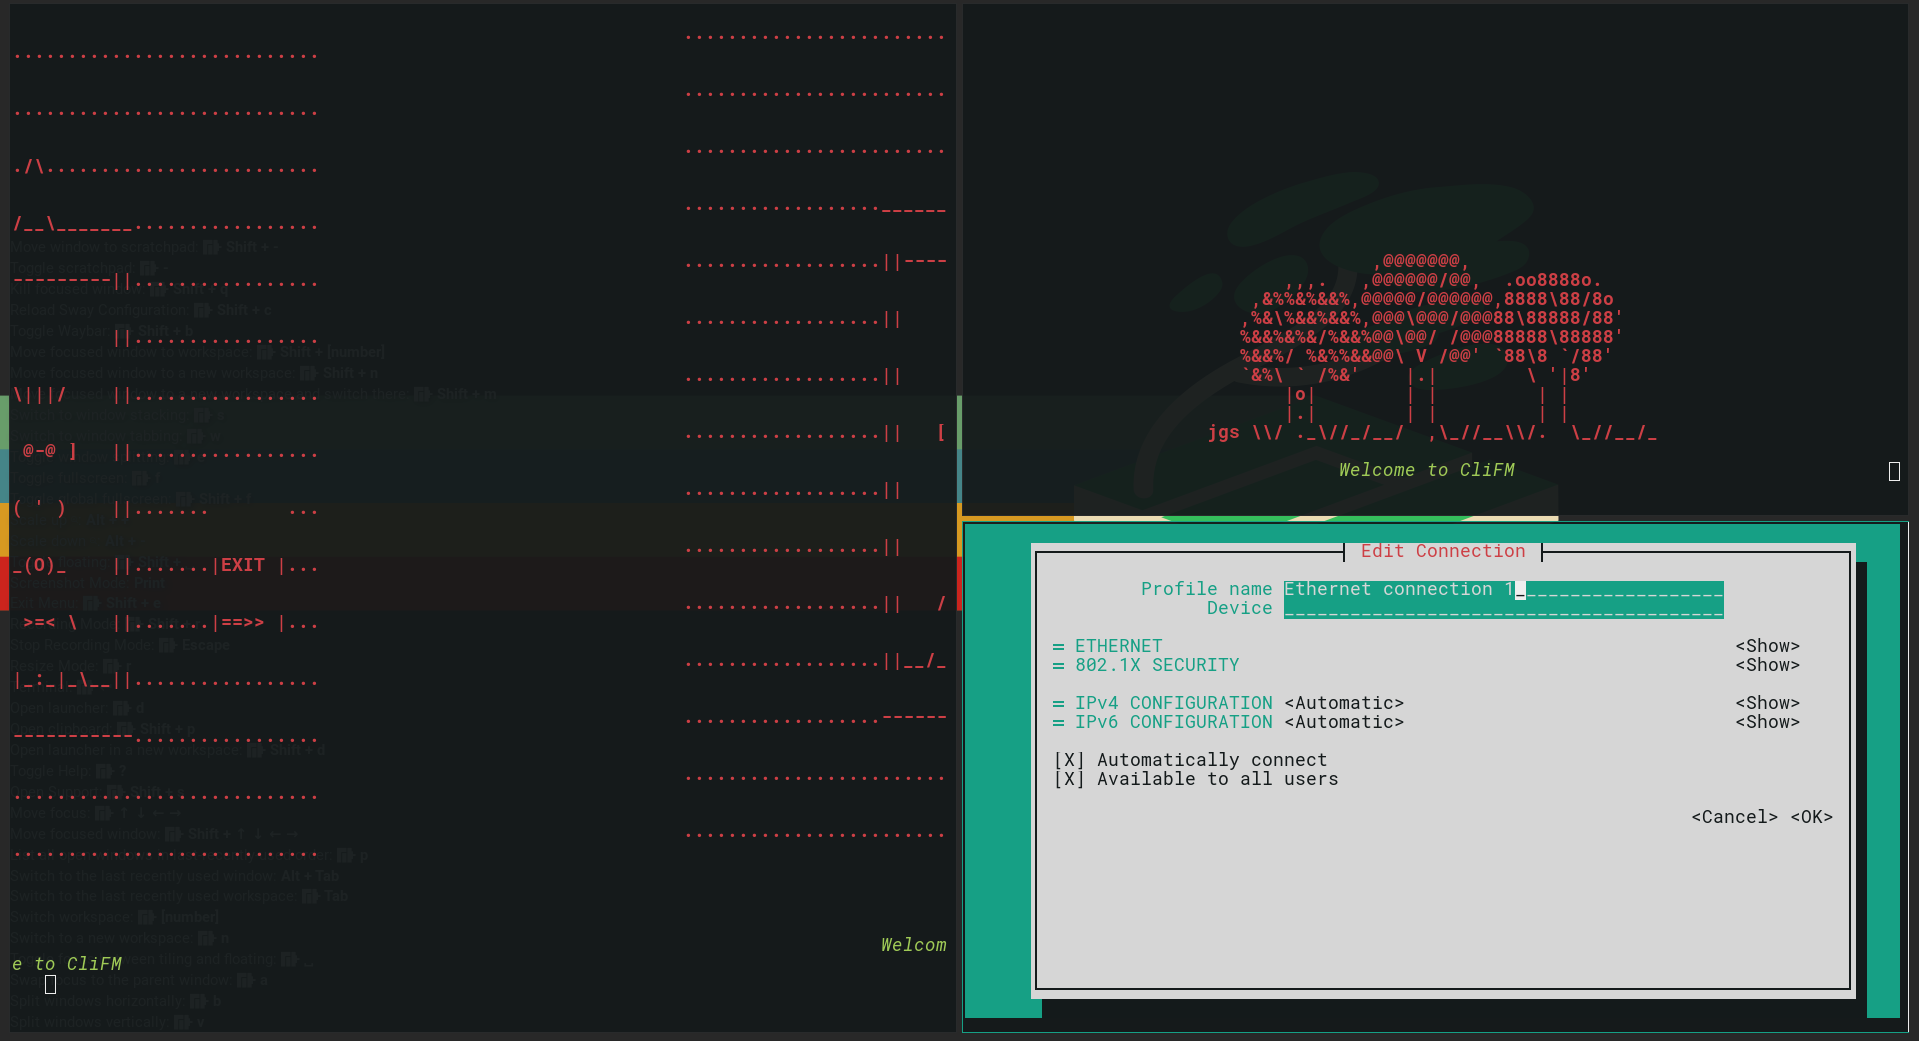Open the IPv4 CONFIGURATION Automatic dropdown
Viewport: 1919px width, 1041px height.
pyautogui.click(x=1343, y=702)
